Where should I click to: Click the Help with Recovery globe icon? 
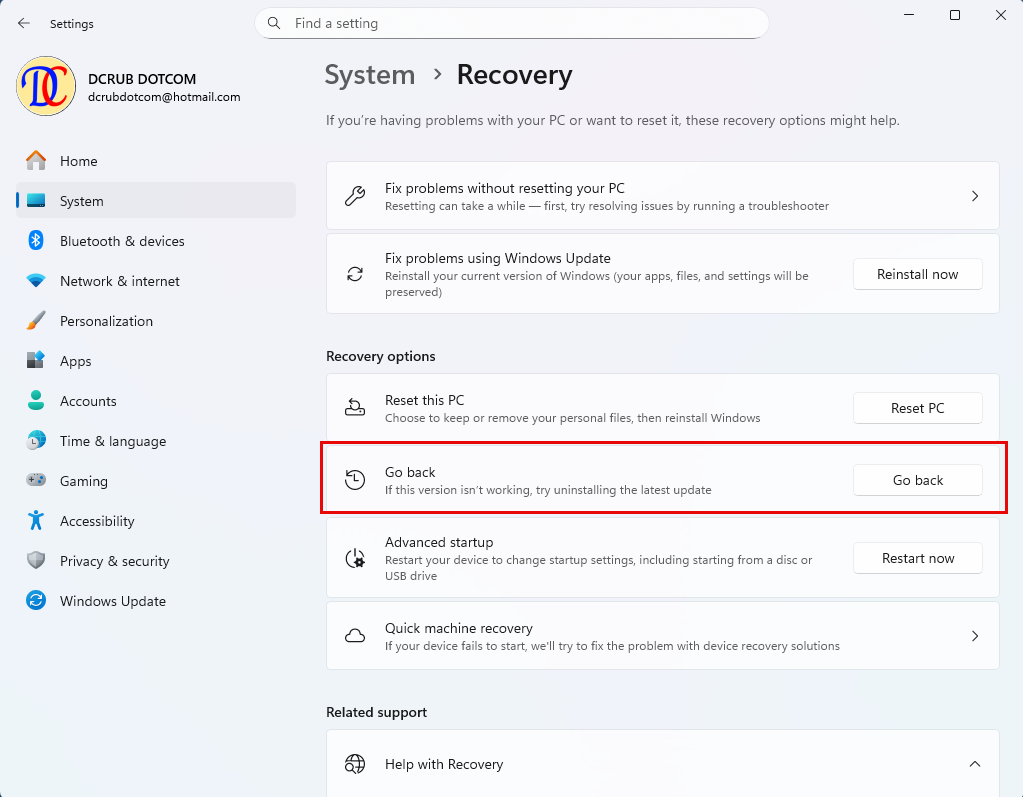(x=355, y=764)
